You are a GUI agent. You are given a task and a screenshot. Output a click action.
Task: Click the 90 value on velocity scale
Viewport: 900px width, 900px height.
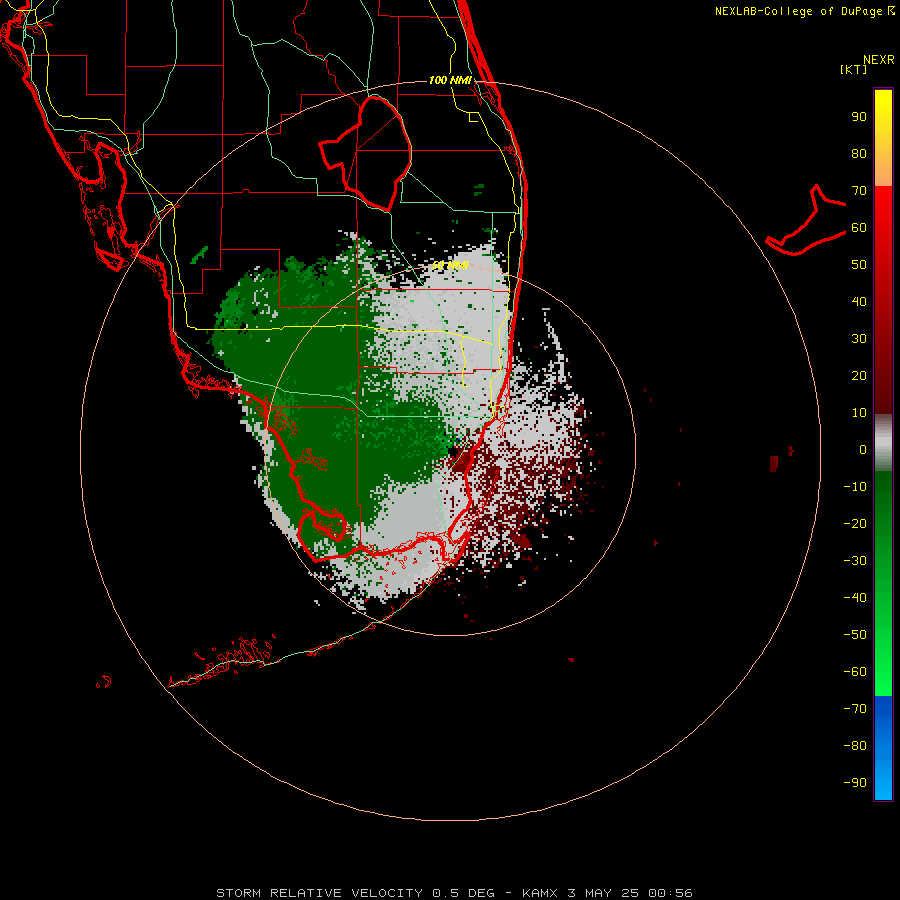click(859, 117)
